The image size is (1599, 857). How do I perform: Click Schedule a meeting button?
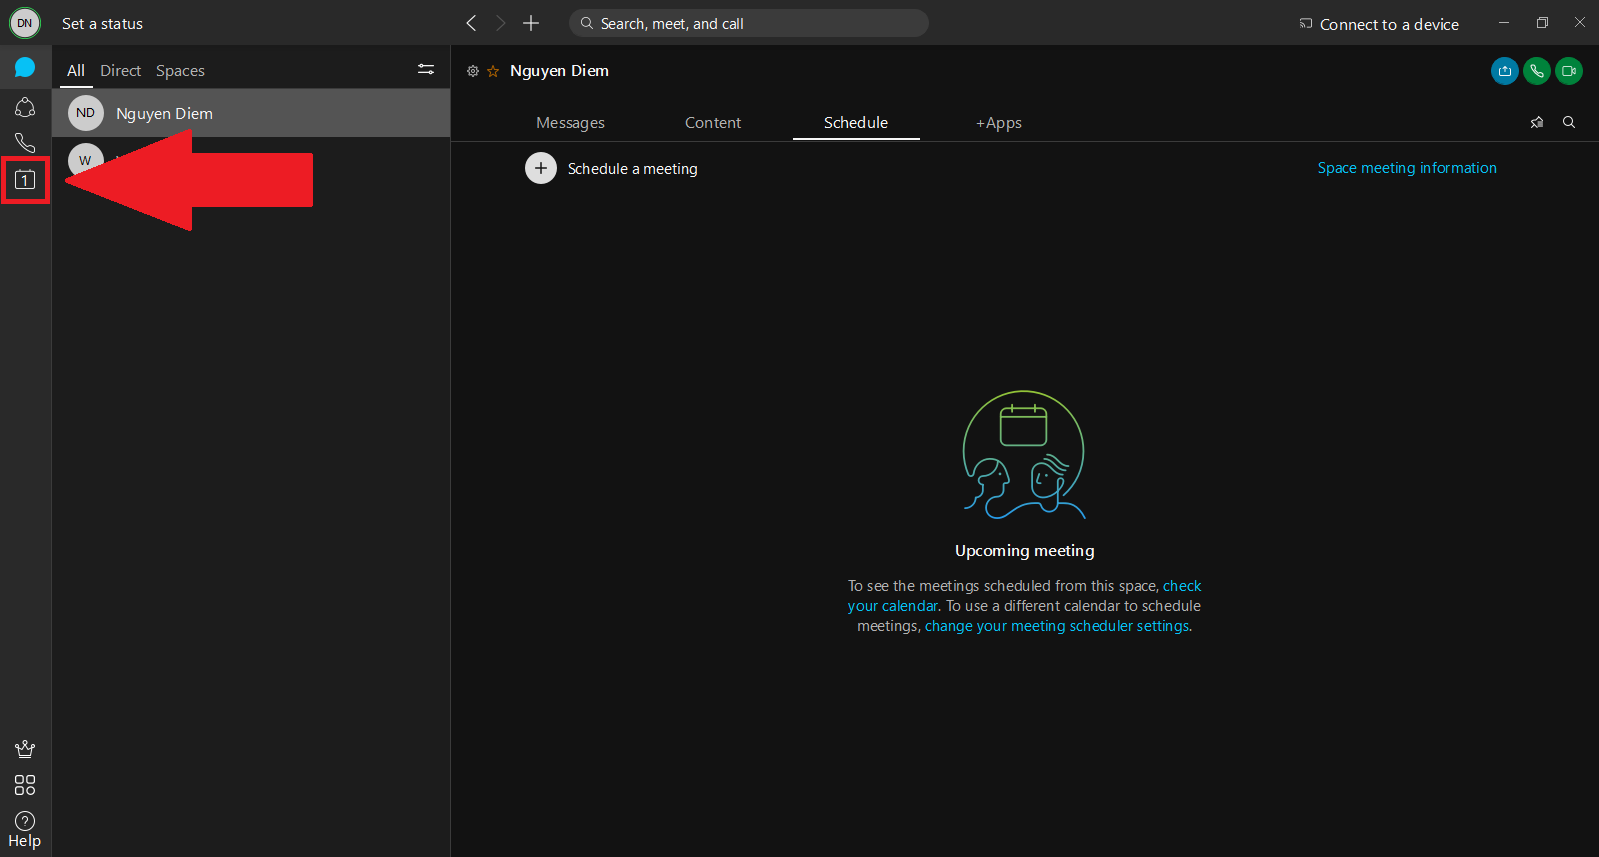(541, 168)
